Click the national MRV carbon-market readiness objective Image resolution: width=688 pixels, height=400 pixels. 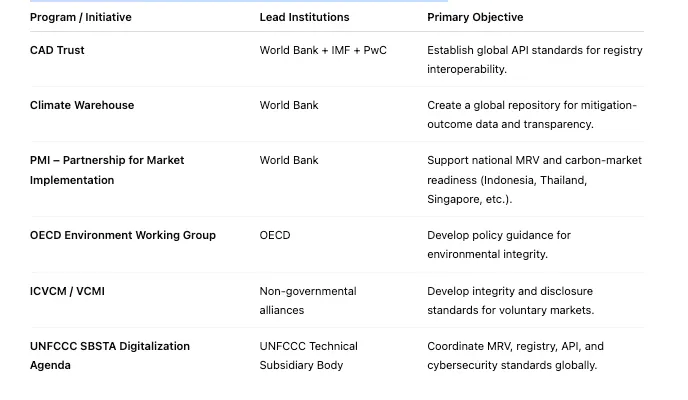(534, 179)
